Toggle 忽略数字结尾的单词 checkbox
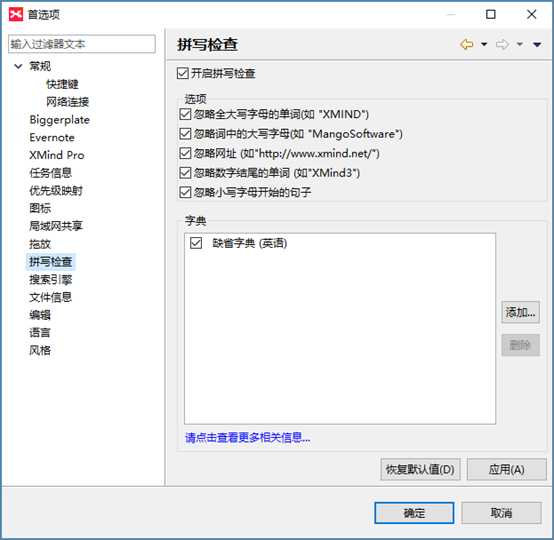The height and width of the screenshot is (540, 554). 185,172
